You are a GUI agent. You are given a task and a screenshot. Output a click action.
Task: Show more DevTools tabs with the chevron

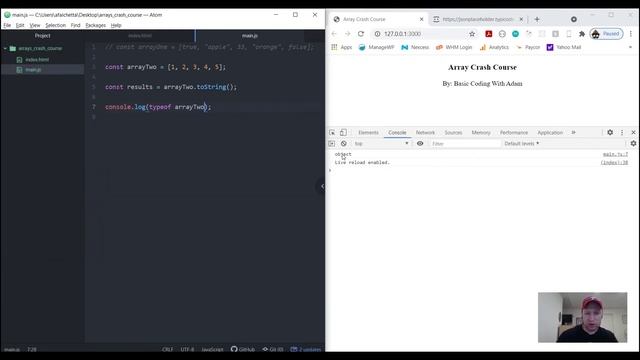click(573, 133)
